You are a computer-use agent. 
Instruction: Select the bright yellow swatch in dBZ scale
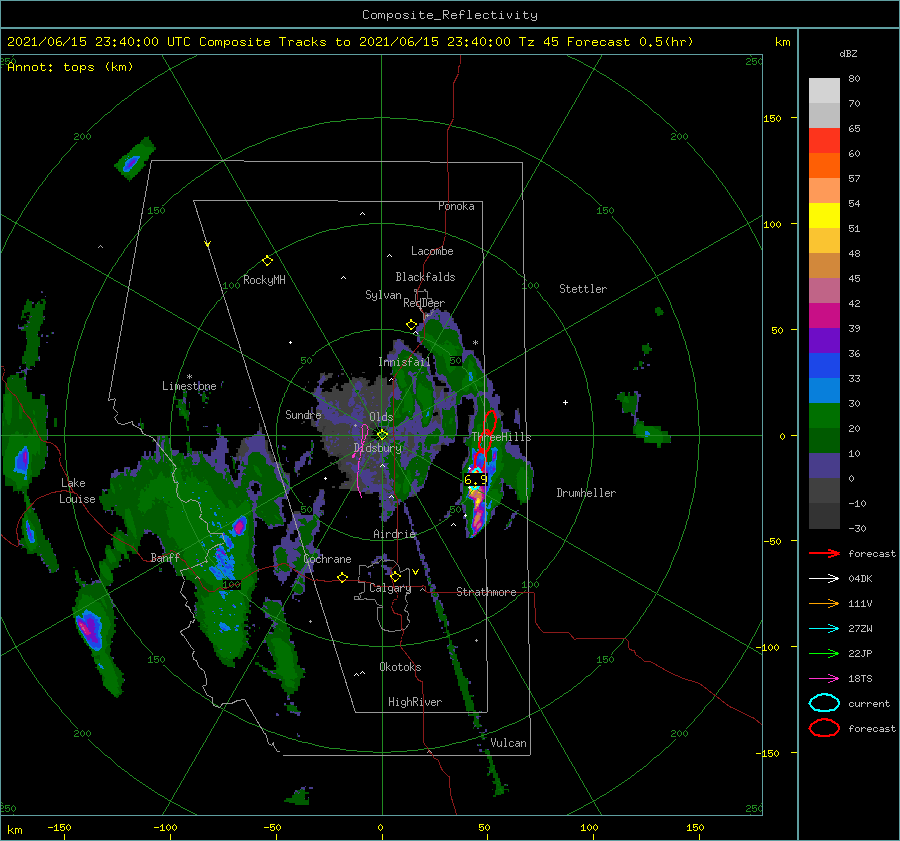pos(824,215)
